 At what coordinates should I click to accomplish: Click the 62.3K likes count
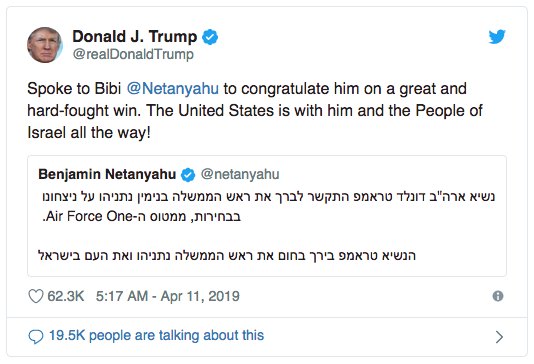point(66,296)
